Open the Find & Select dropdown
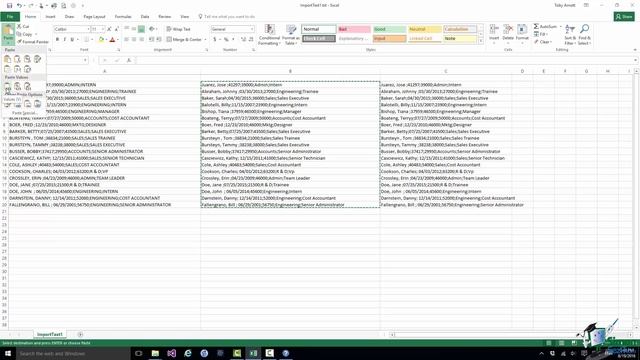 (x=584, y=34)
